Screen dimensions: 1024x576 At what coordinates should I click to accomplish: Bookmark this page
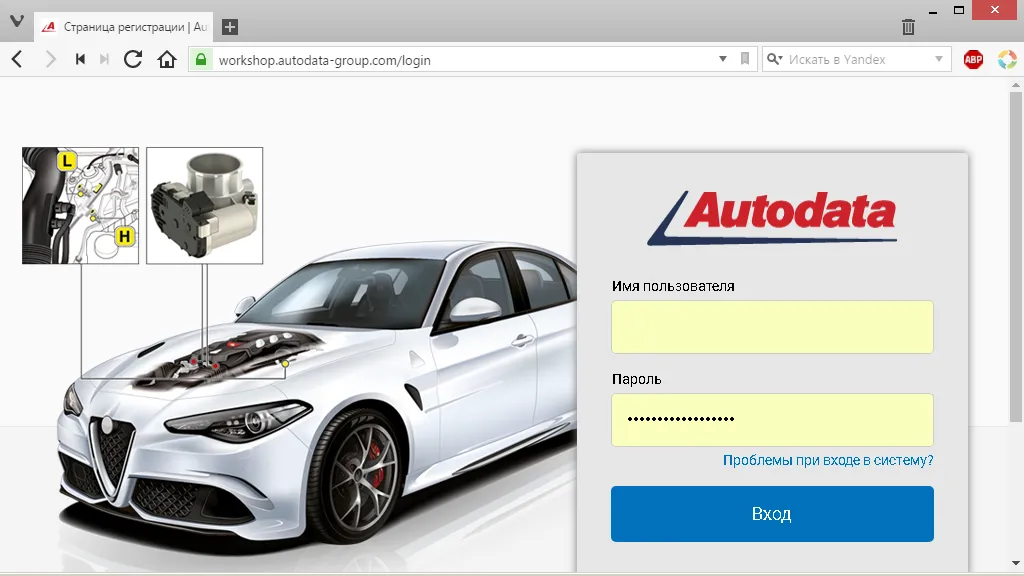pyautogui.click(x=744, y=59)
